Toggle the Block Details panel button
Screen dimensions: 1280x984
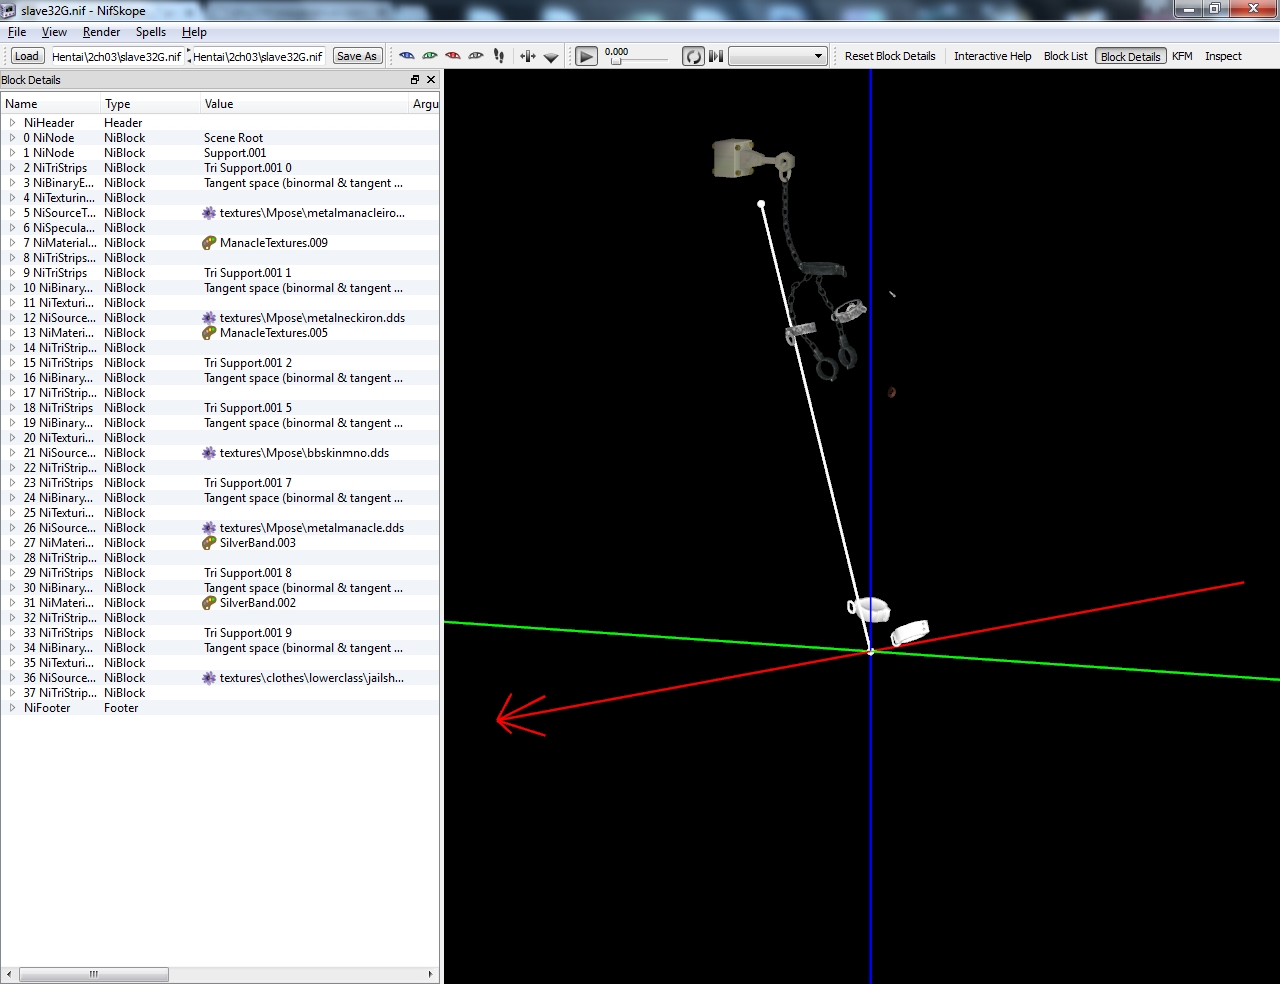[1130, 56]
